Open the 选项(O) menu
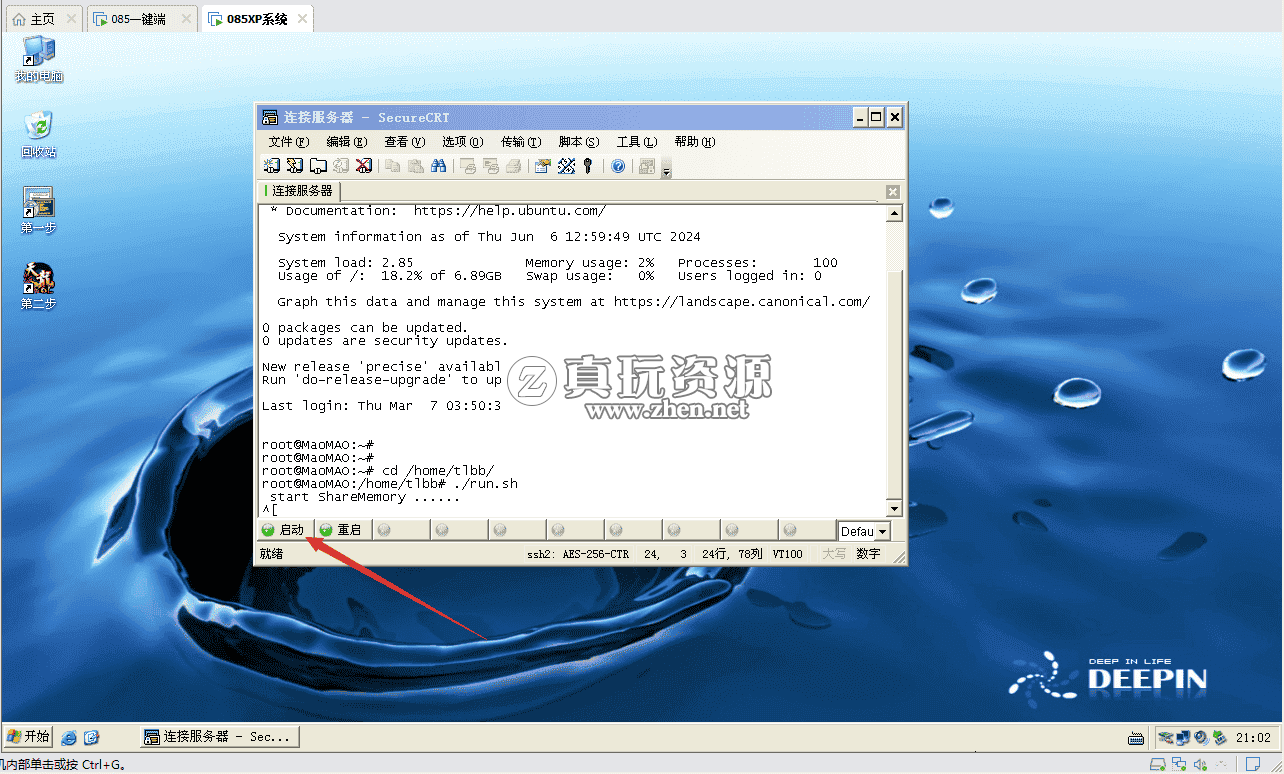This screenshot has height=774, width=1284. (x=463, y=142)
